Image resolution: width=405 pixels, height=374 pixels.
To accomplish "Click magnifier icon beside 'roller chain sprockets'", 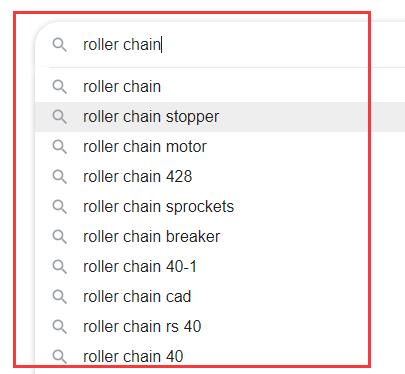I will point(60,207).
